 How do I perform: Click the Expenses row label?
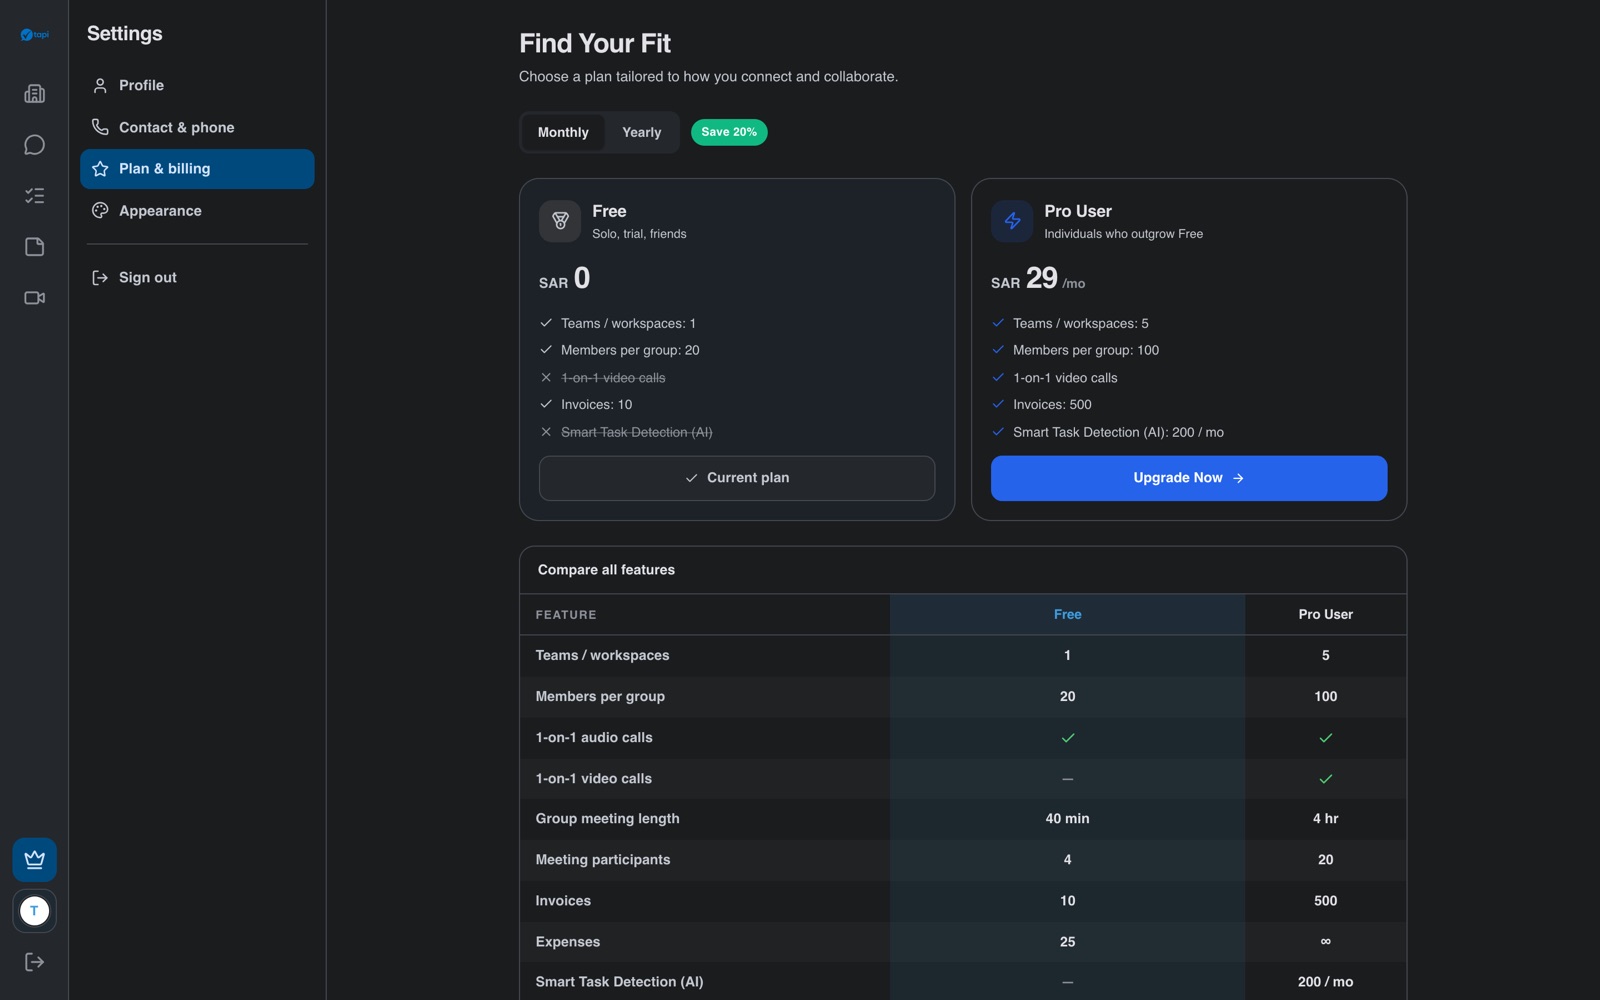click(x=567, y=942)
